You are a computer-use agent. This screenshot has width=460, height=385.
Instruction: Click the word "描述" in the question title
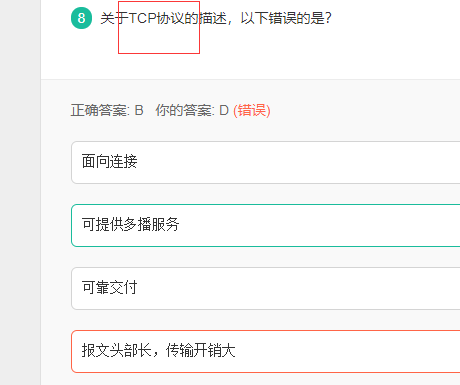213,18
